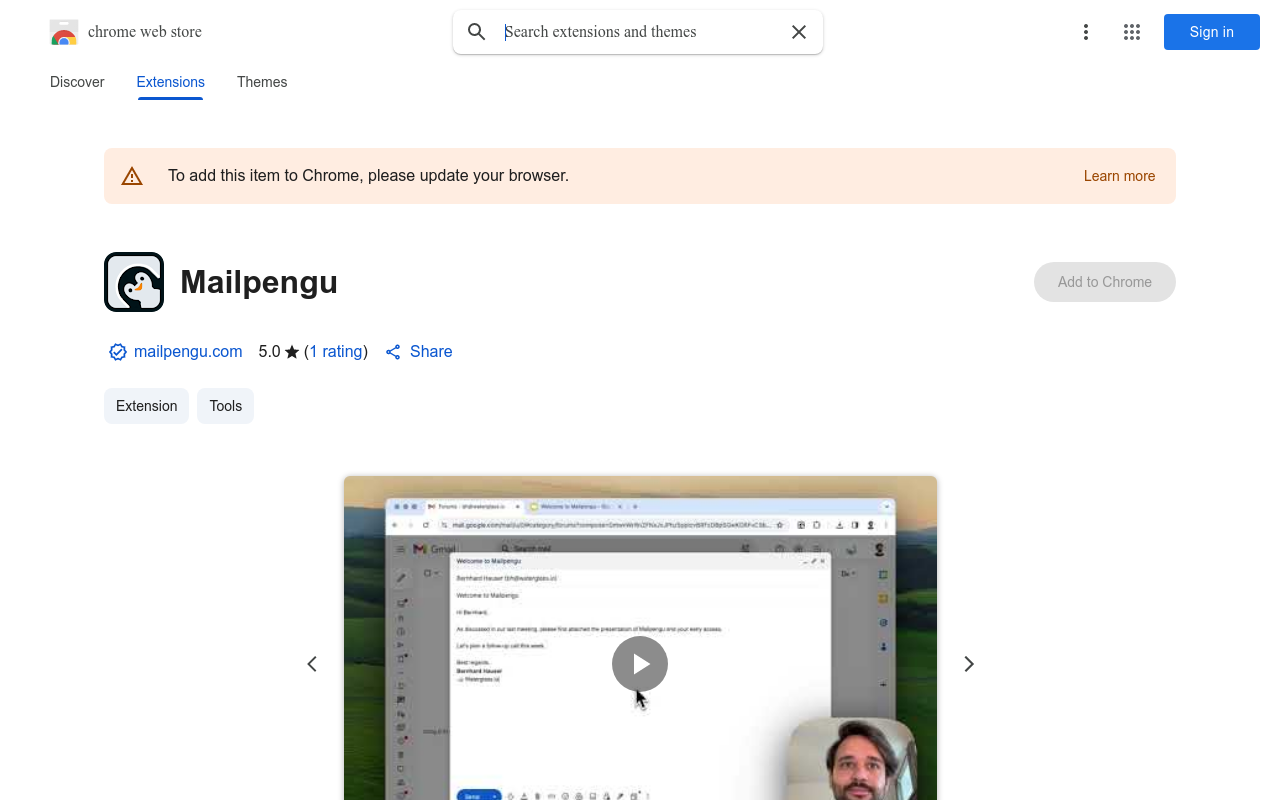
Task: Open the Google apps grid
Action: 1132,32
